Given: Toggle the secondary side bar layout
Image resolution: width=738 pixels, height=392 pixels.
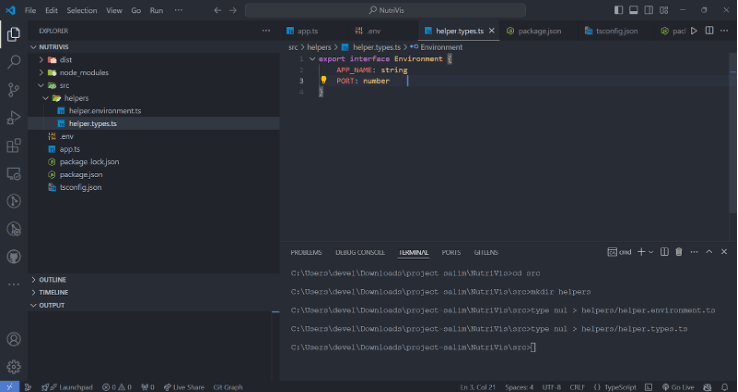Looking at the screenshot, I should pos(649,10).
